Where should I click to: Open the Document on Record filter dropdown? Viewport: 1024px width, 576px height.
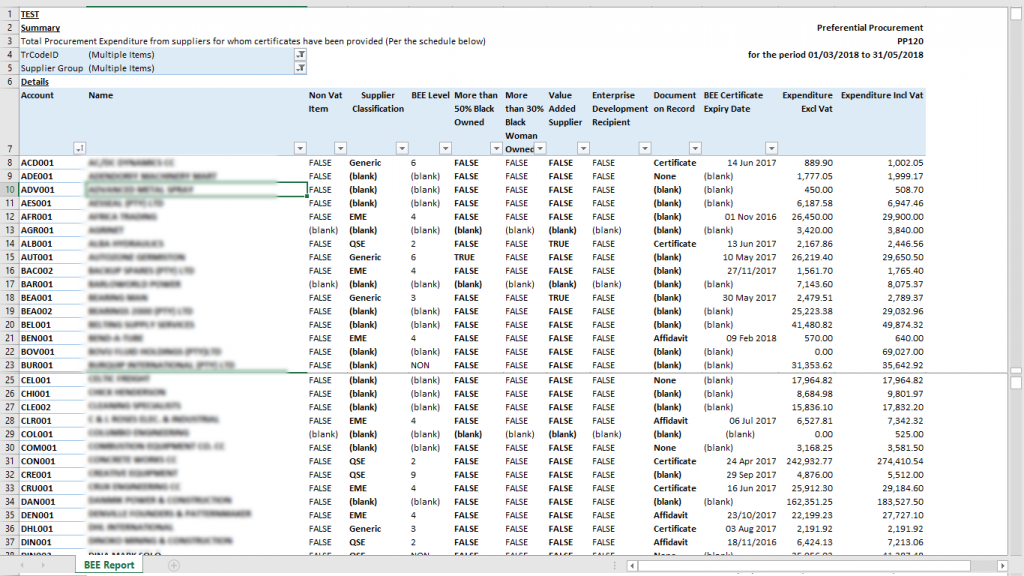(695, 148)
